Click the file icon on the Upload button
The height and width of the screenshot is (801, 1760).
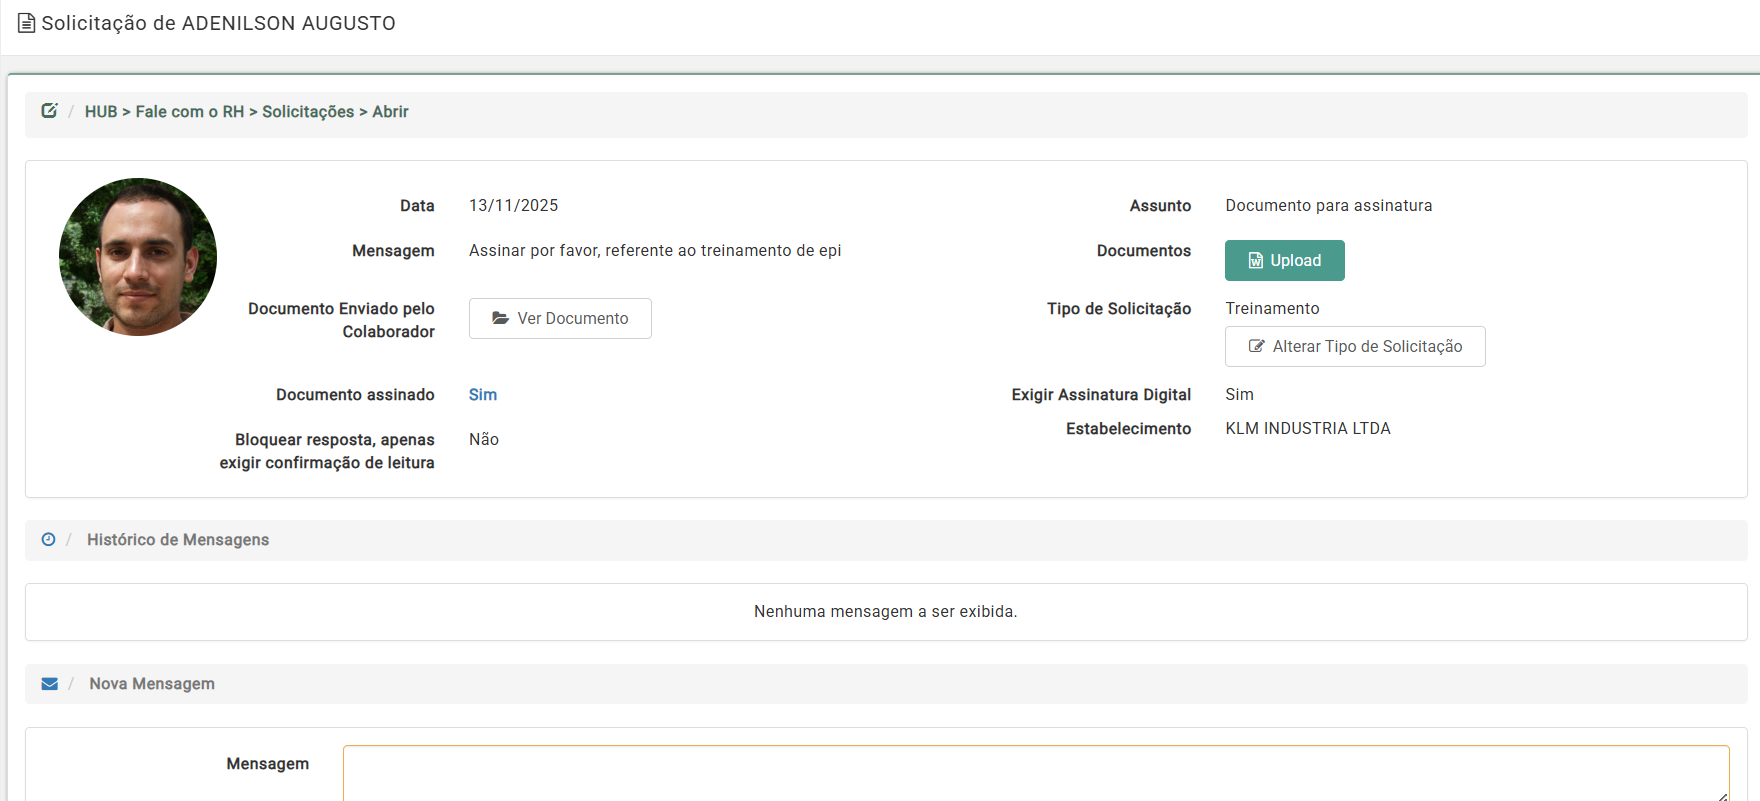click(x=1256, y=261)
